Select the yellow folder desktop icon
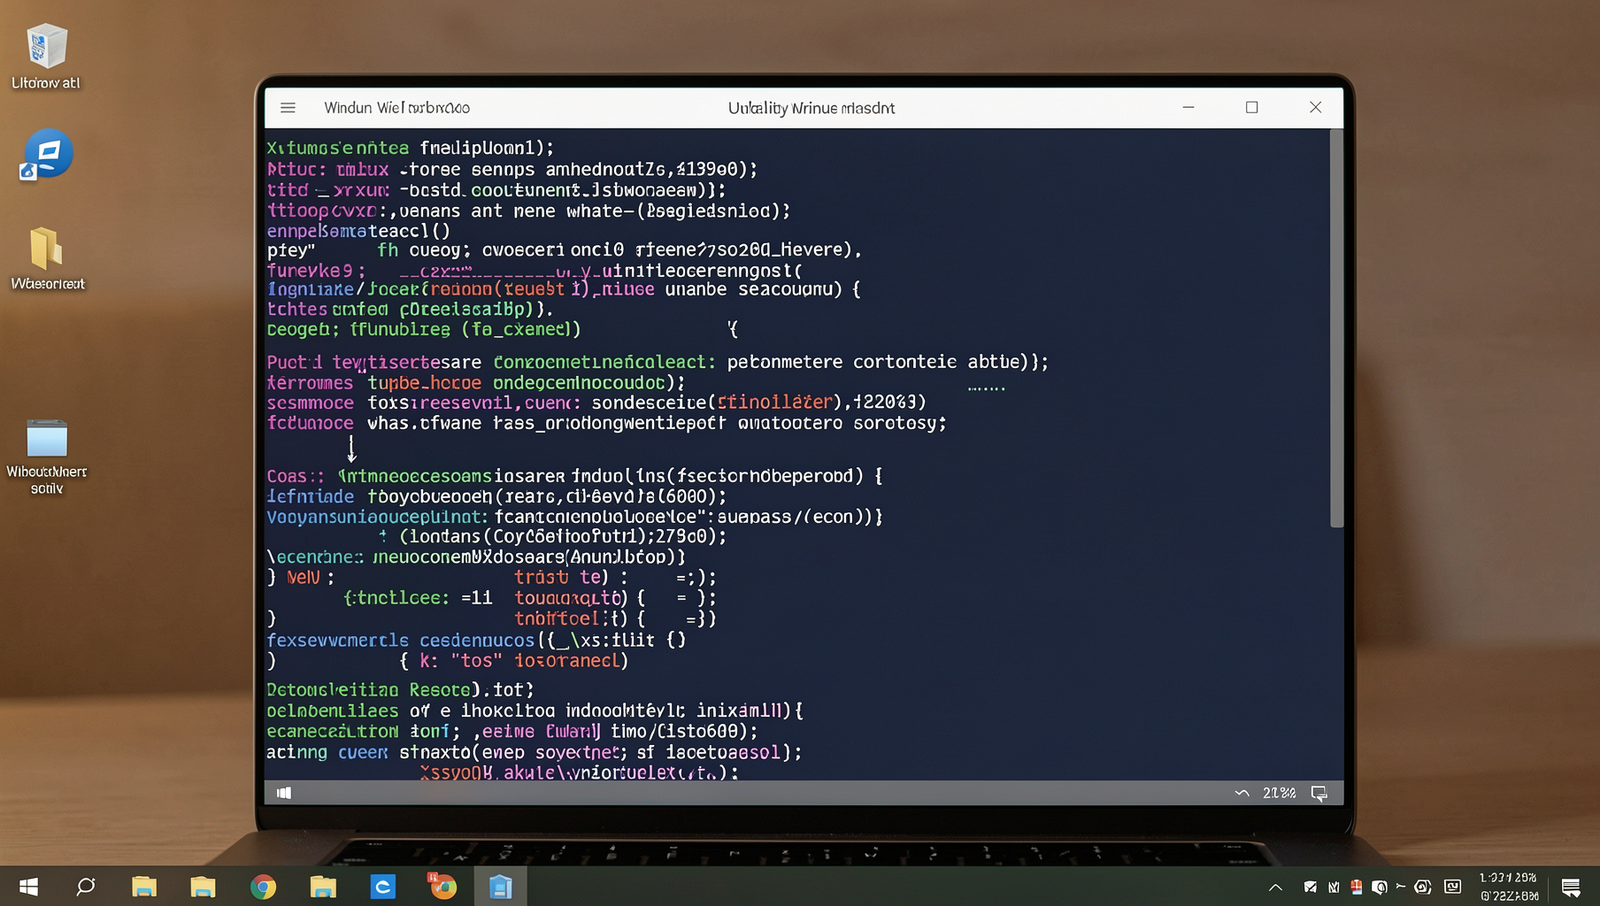 pos(47,257)
